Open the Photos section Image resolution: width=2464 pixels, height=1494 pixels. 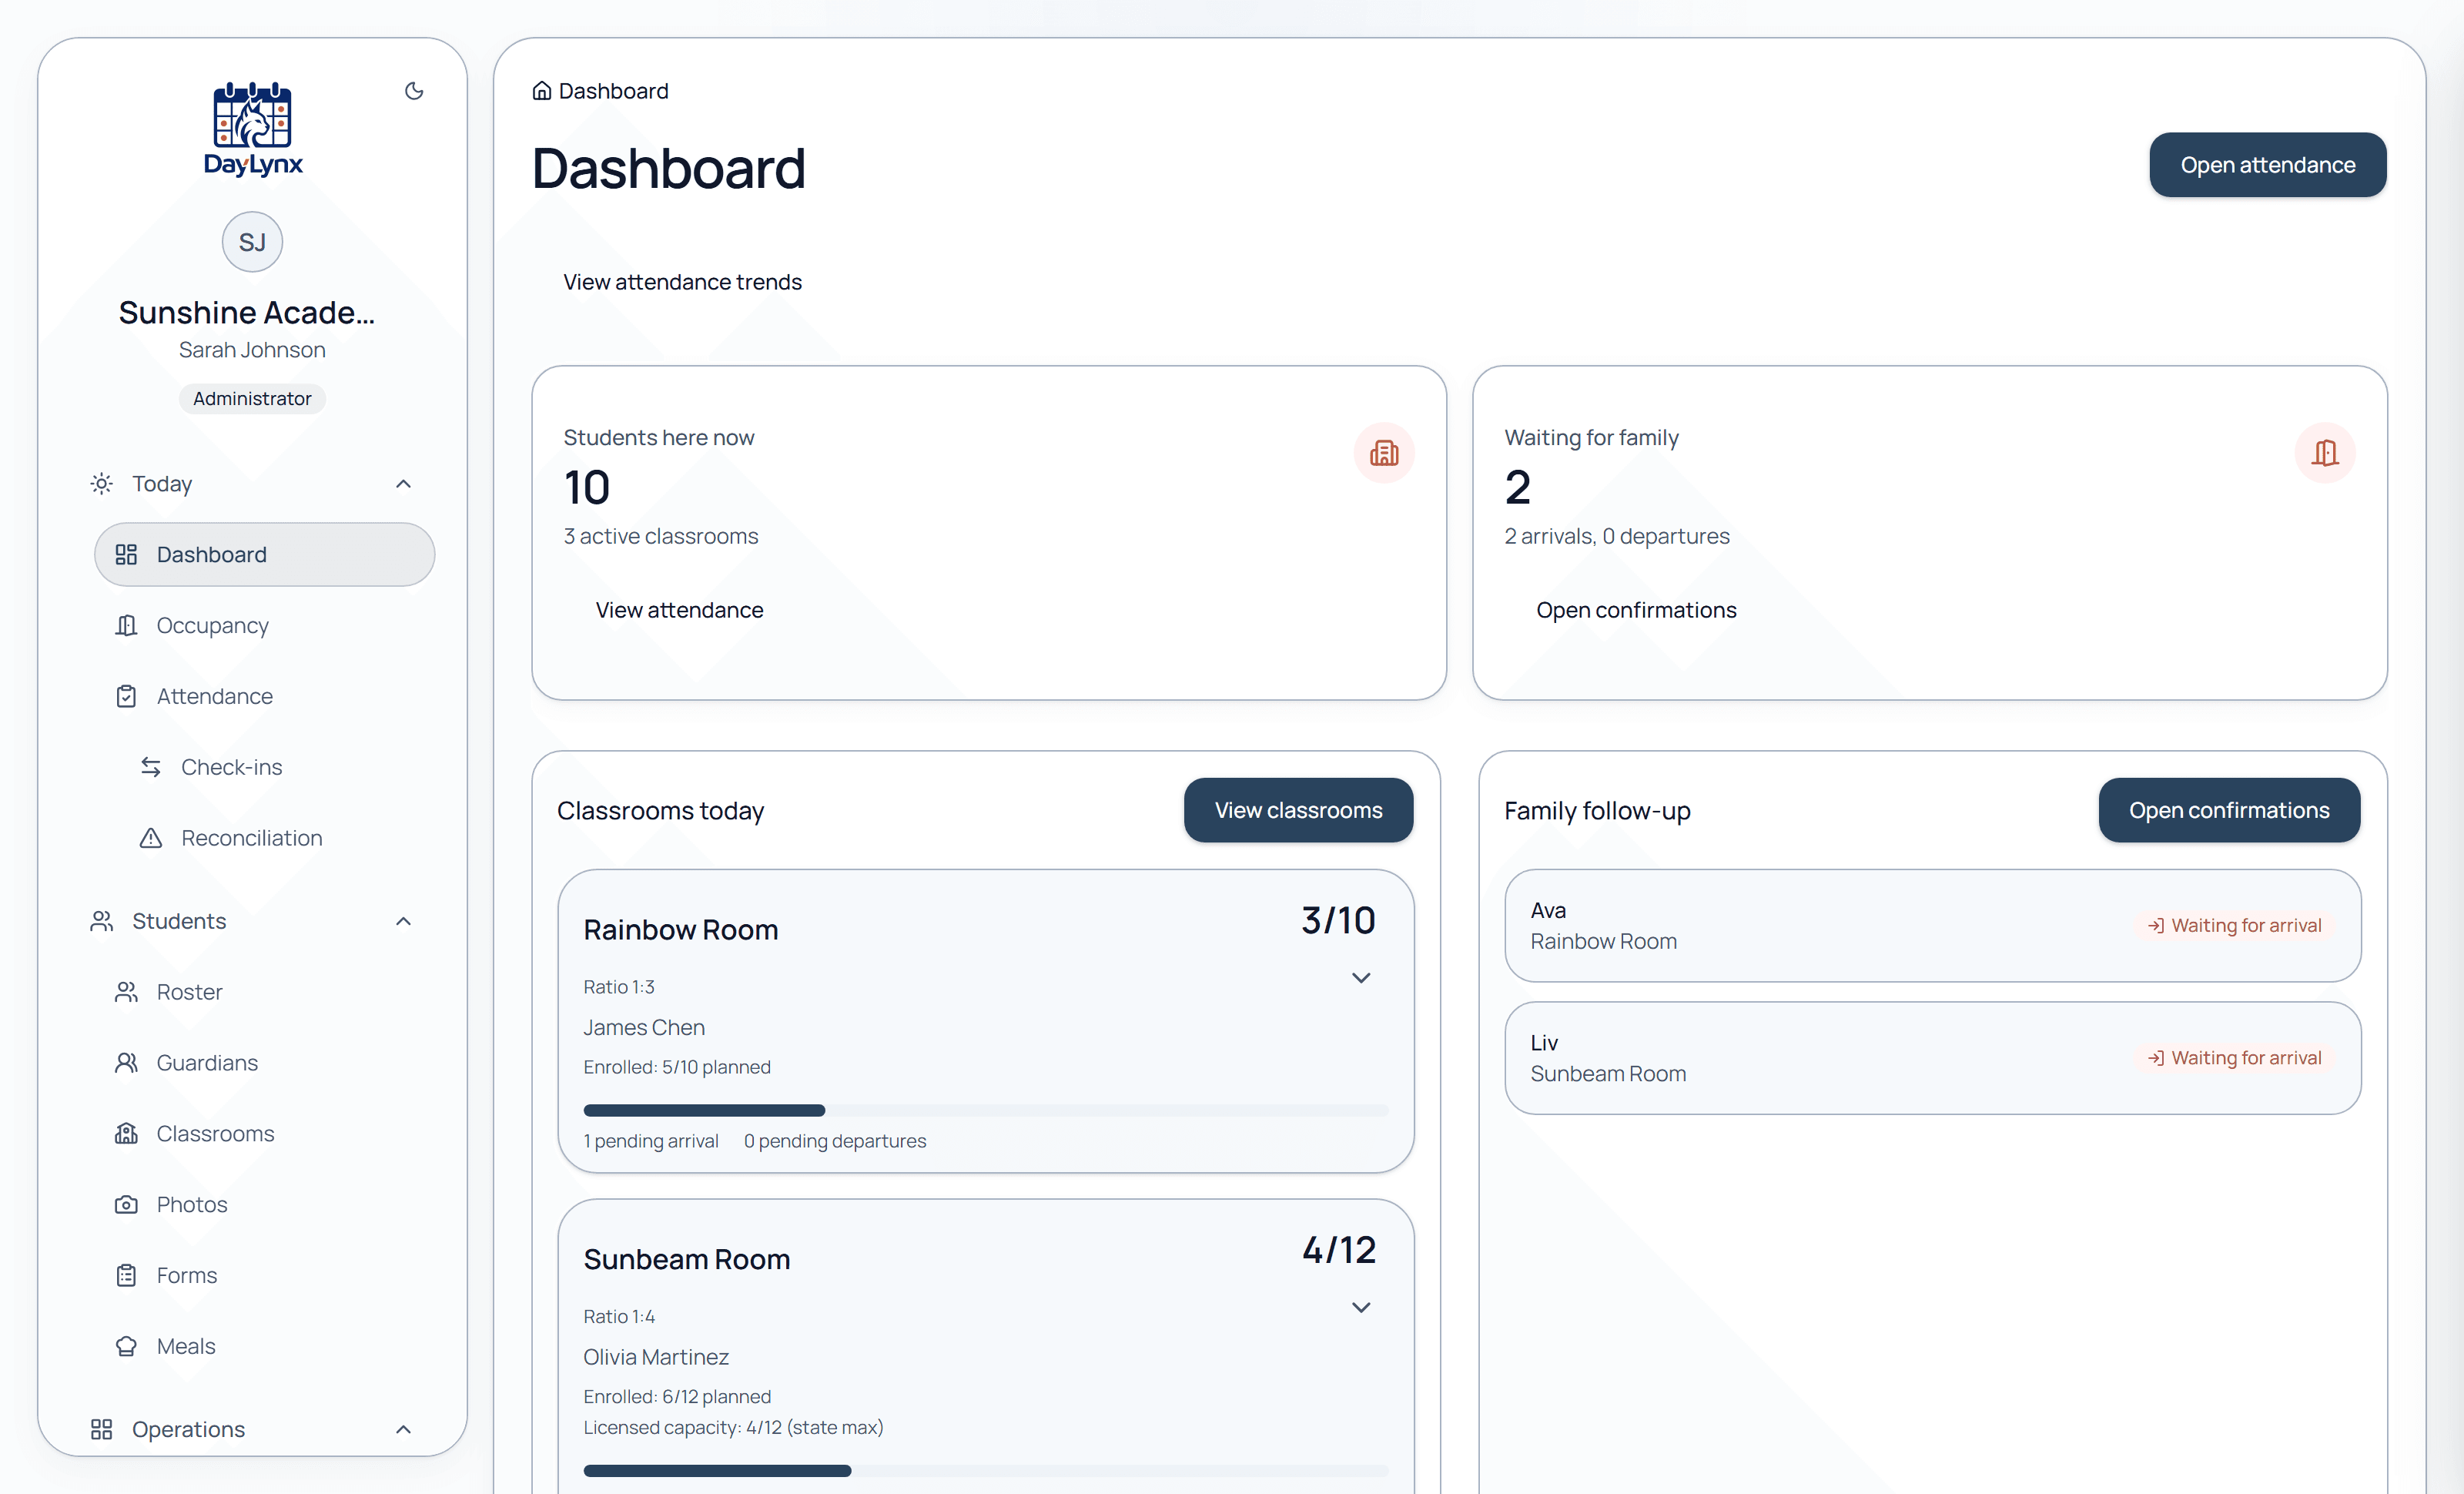264,1206
